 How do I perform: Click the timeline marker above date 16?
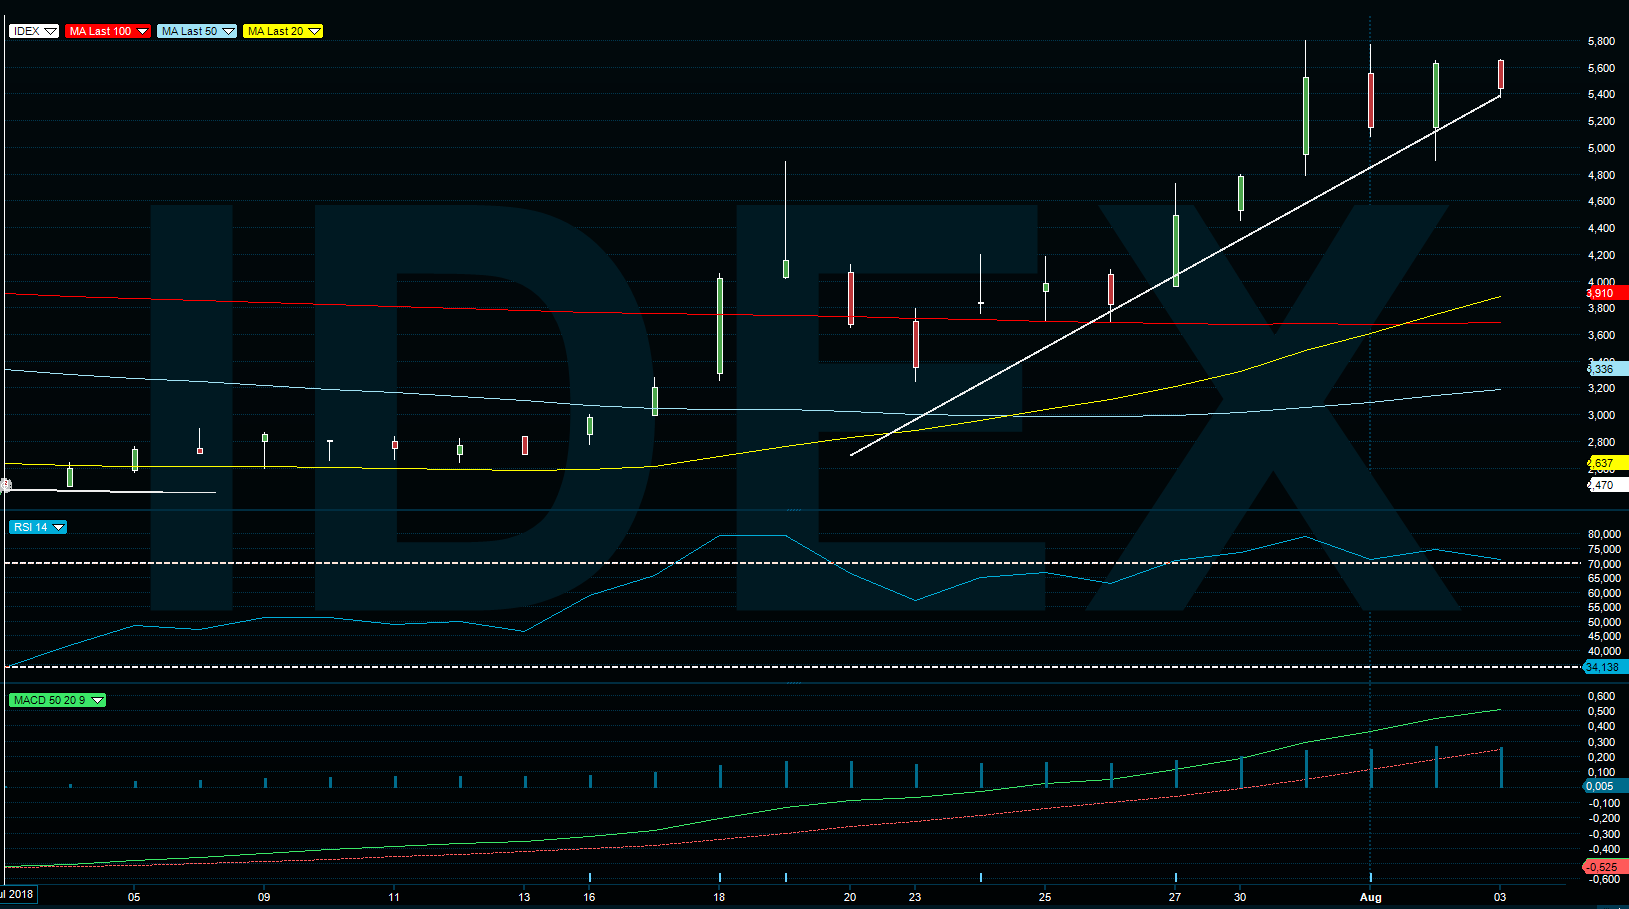coord(590,877)
